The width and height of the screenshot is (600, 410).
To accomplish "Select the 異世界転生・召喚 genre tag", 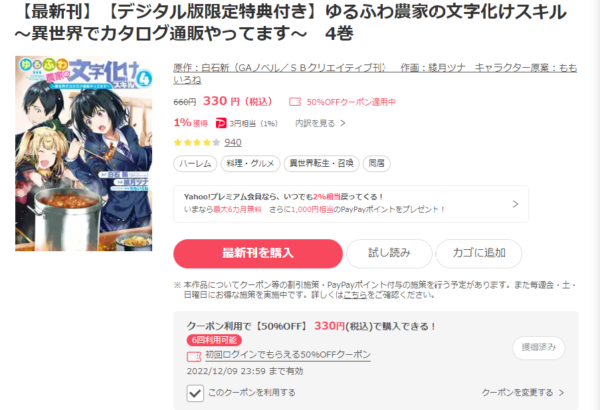I will [321, 163].
